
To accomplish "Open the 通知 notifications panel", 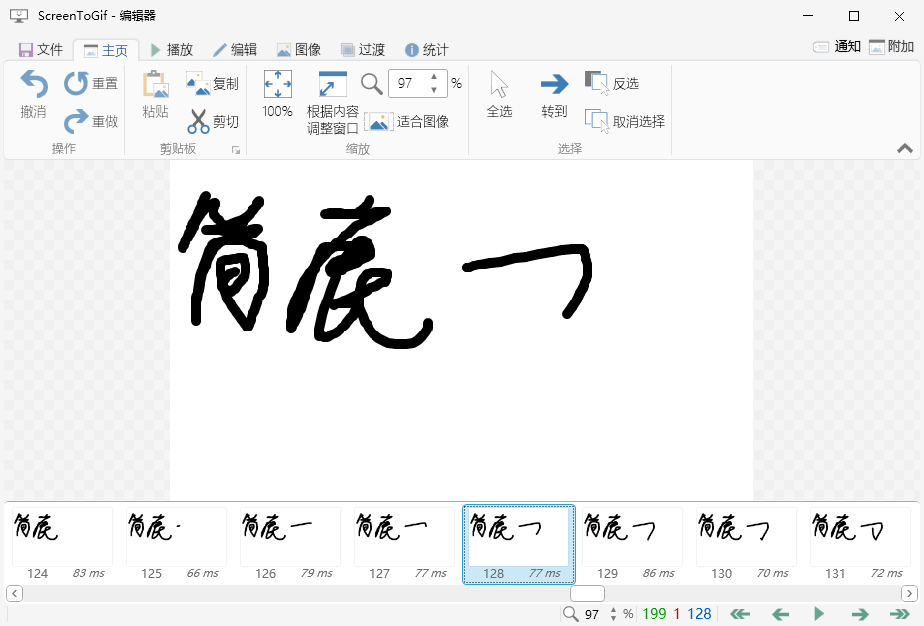I will (833, 46).
